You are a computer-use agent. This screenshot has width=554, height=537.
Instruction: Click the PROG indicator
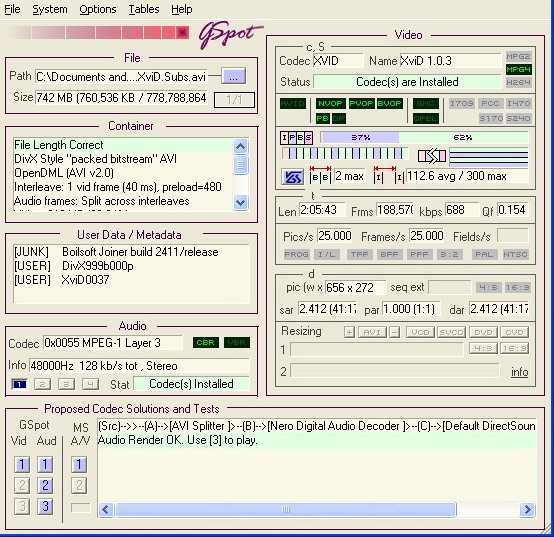tap(296, 254)
